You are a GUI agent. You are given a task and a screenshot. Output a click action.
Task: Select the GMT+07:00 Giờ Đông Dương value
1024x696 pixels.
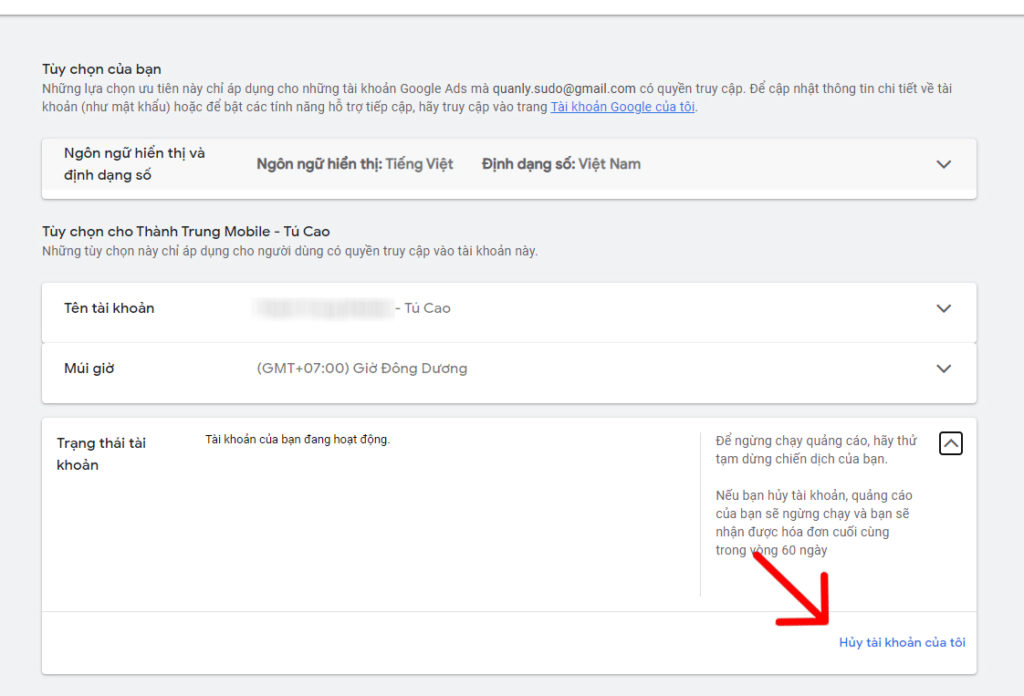point(361,368)
